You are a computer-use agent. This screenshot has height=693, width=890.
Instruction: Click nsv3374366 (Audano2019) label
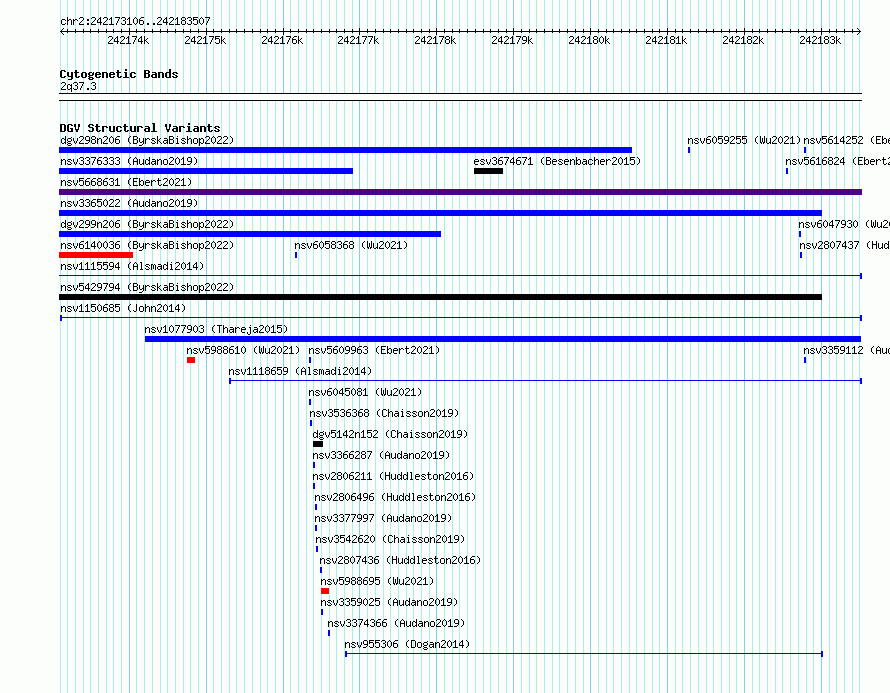click(396, 623)
